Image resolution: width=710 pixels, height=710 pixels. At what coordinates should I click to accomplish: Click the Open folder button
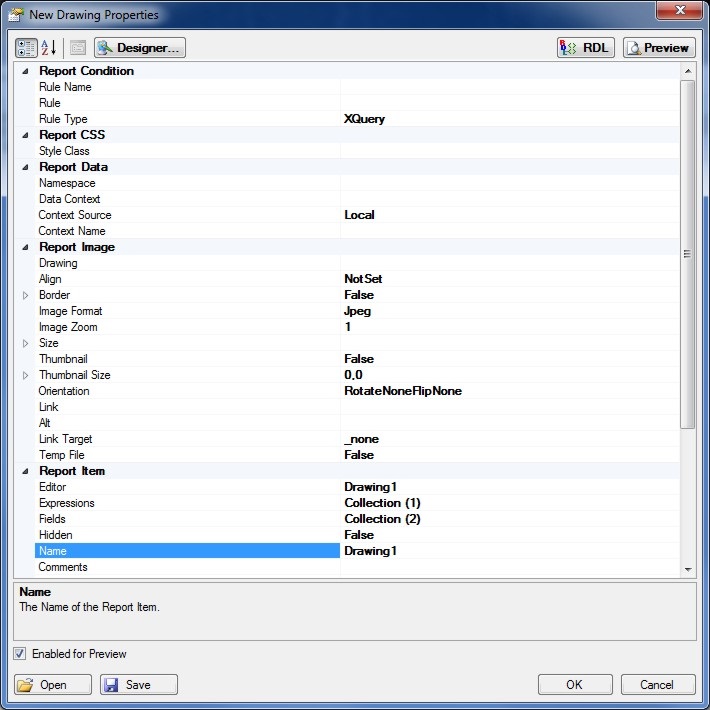pyautogui.click(x=53, y=685)
